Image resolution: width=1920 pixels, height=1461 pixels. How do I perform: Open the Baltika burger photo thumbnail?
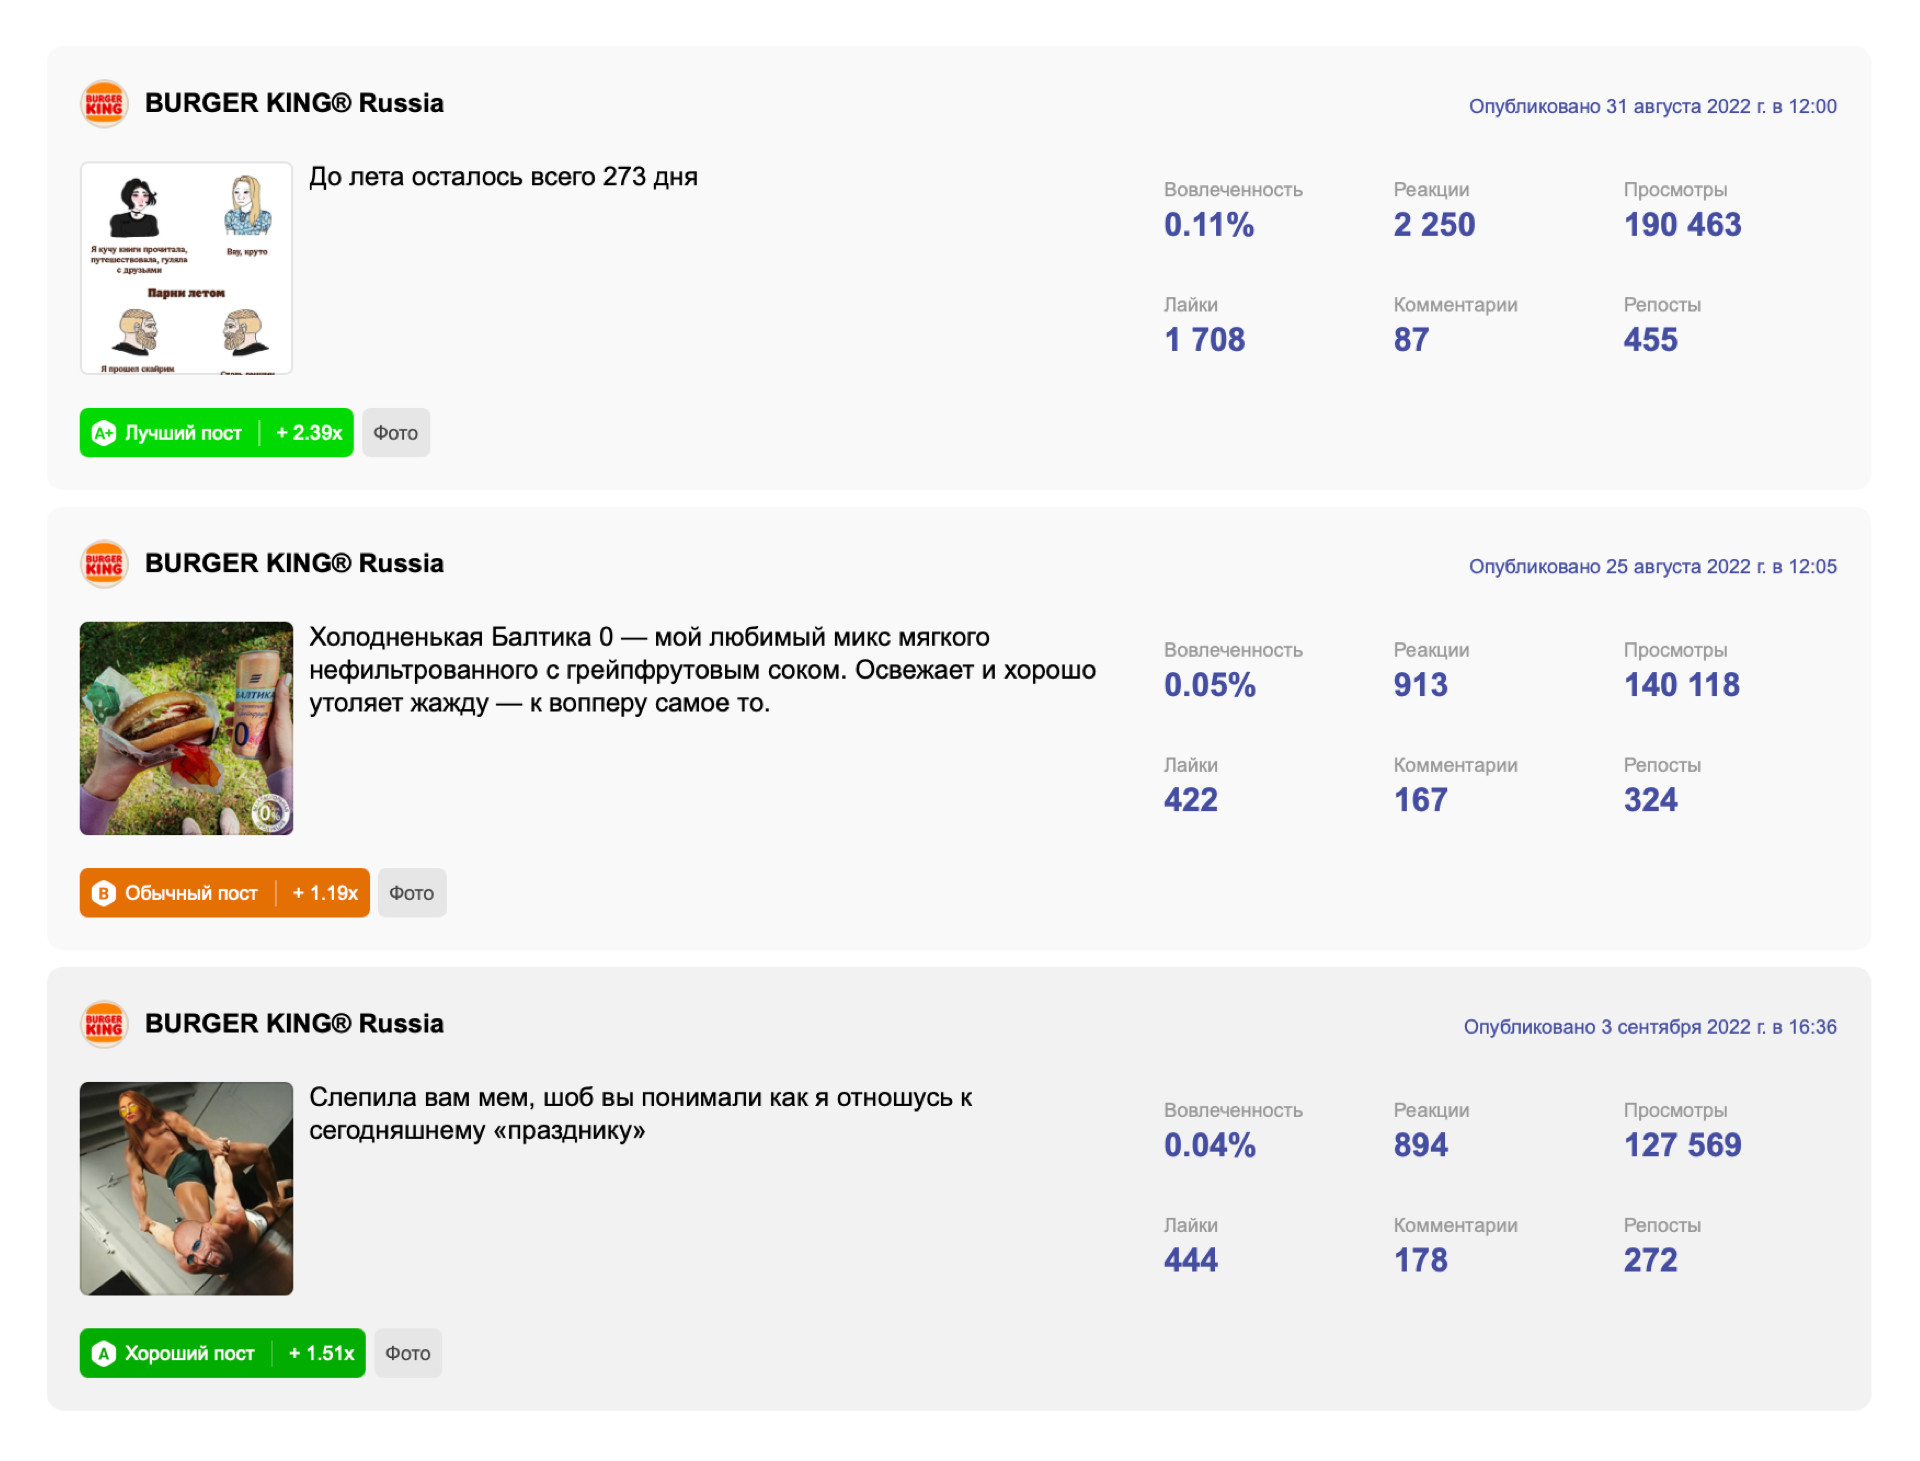coord(186,728)
